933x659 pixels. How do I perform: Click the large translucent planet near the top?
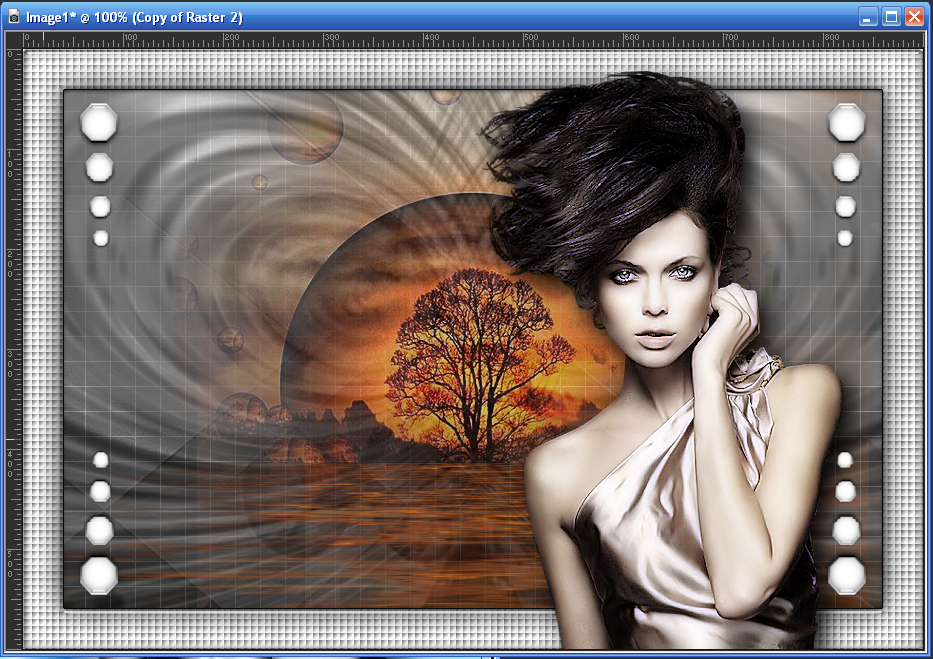(x=305, y=127)
